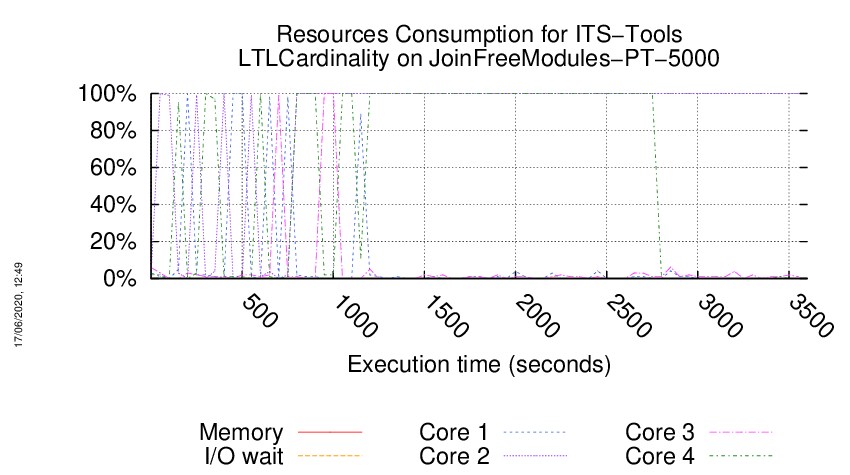Click the 40% y-axis label
Image resolution: width=850 pixels, height=475 pixels.
pos(113,204)
